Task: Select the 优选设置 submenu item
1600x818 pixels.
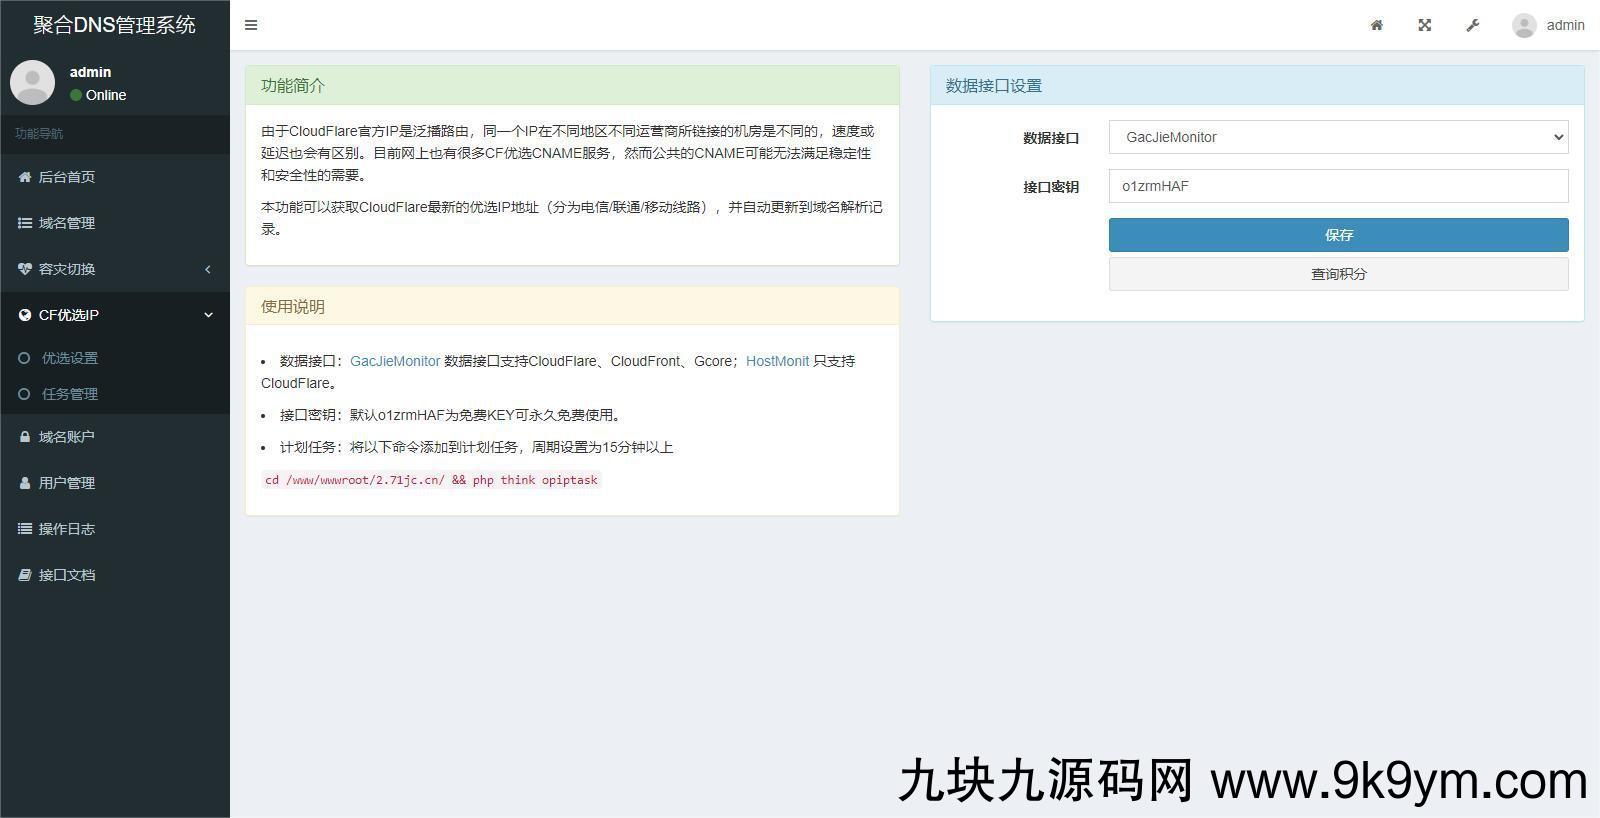Action: tap(70, 358)
